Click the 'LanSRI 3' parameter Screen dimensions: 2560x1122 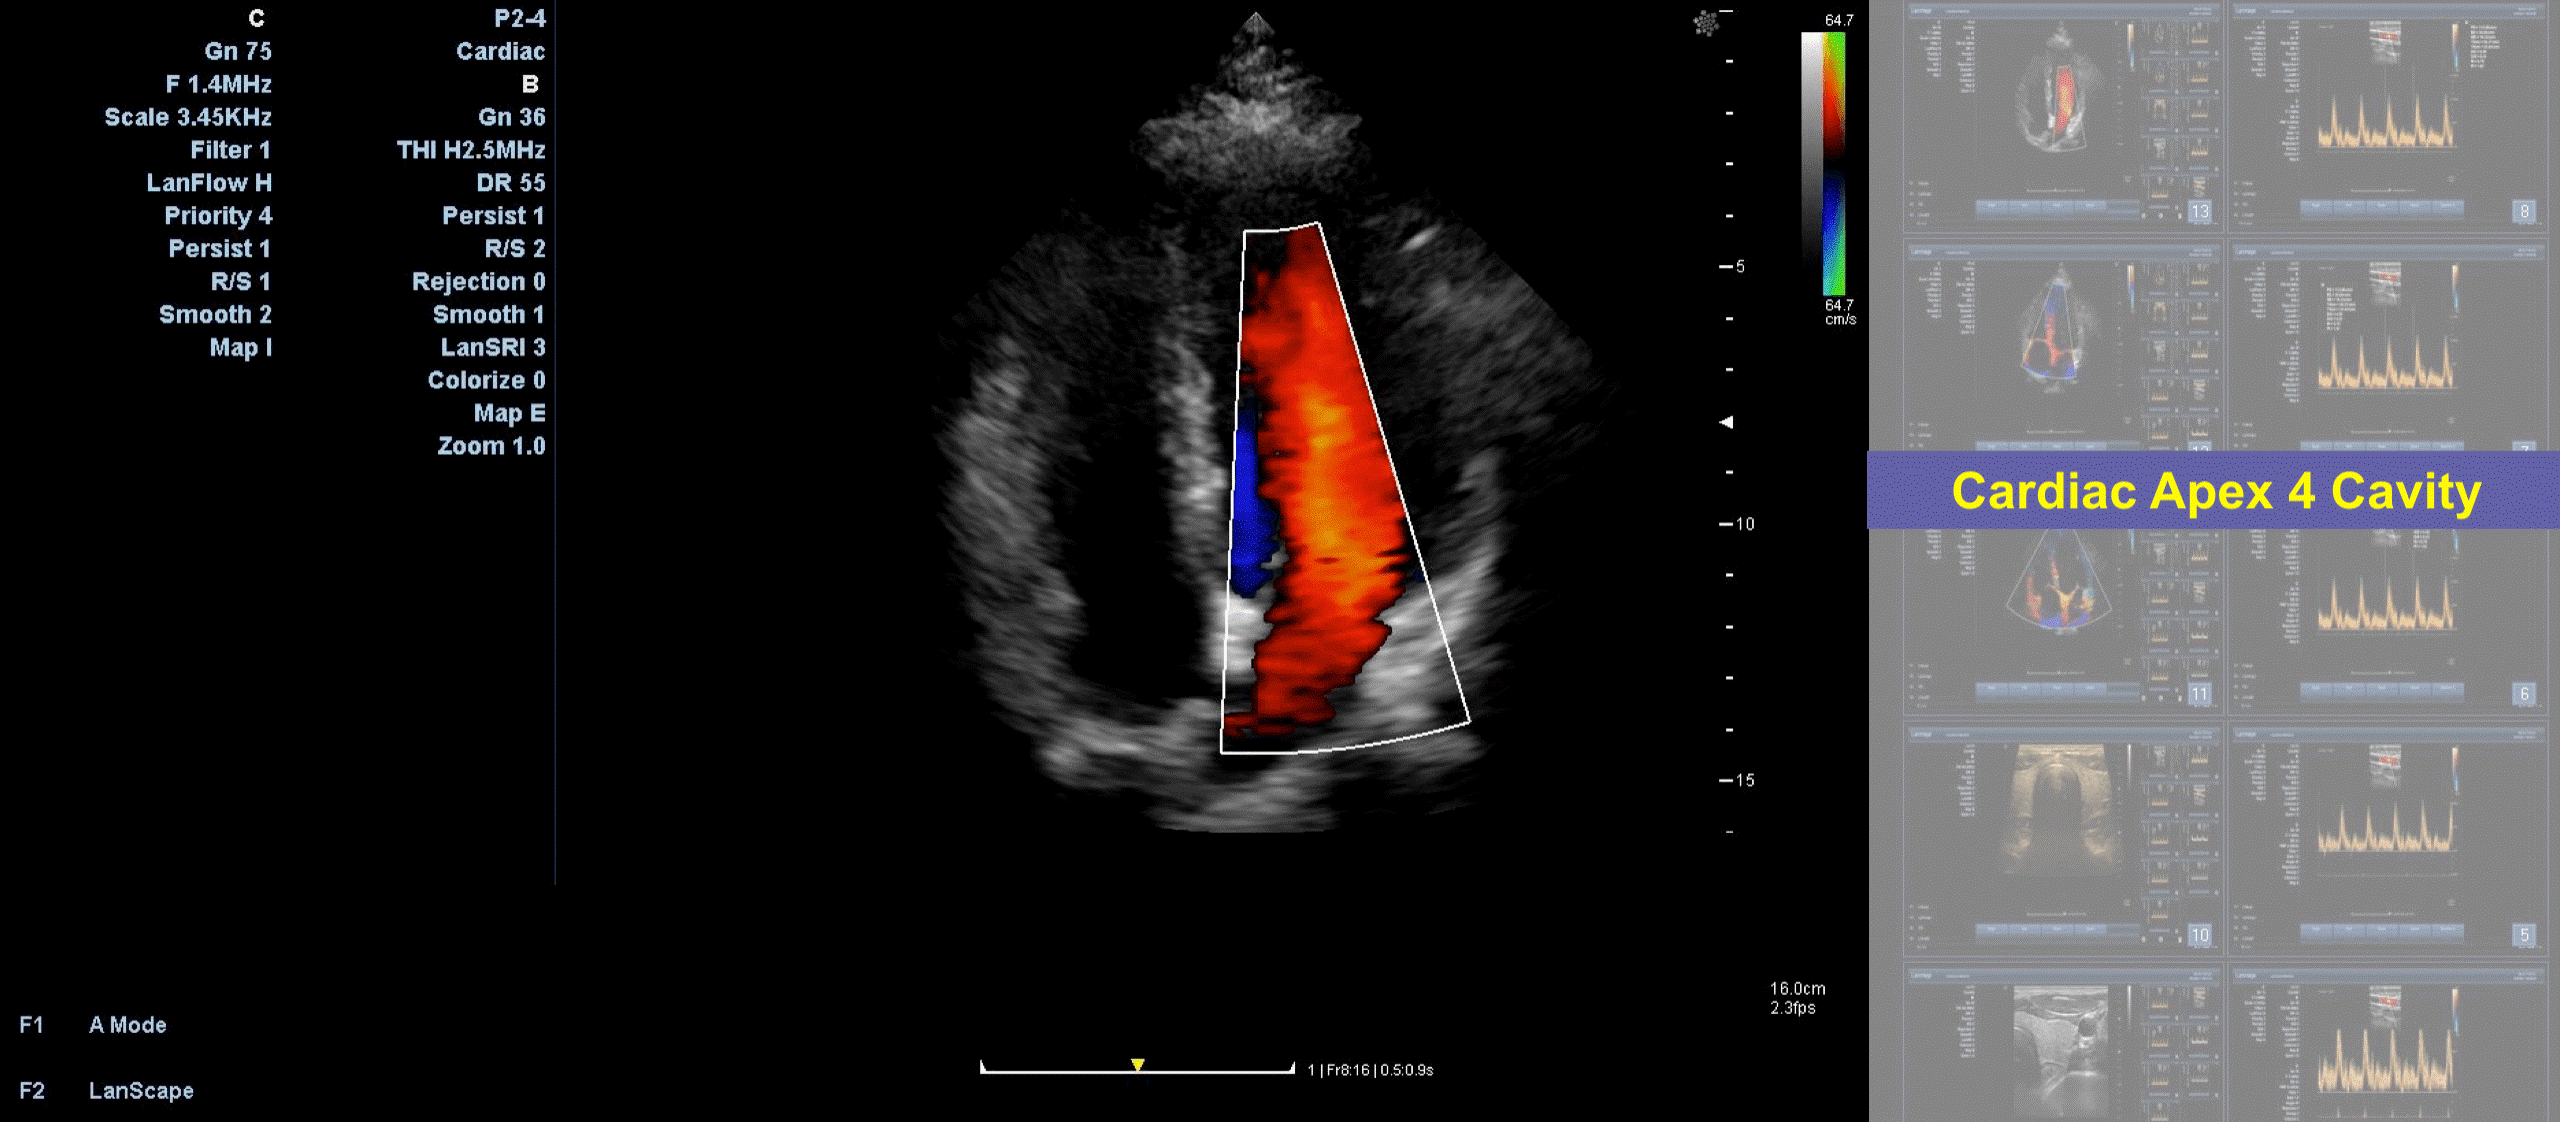pos(493,348)
